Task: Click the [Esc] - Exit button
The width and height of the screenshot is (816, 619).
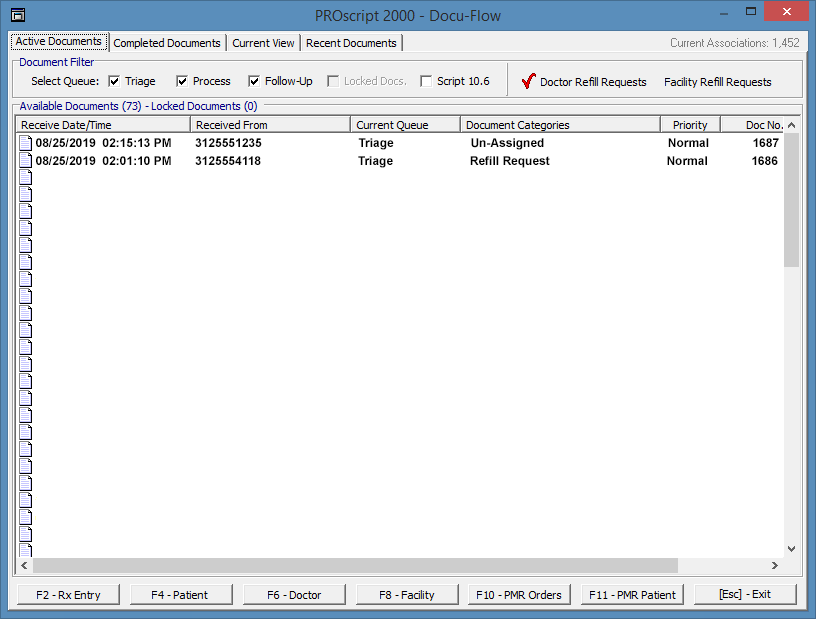Action: pos(745,595)
